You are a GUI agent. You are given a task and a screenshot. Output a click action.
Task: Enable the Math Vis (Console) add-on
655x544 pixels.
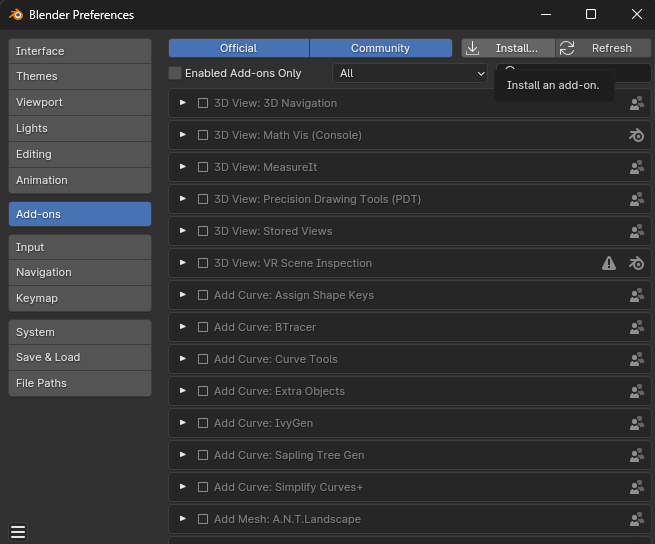(x=203, y=135)
